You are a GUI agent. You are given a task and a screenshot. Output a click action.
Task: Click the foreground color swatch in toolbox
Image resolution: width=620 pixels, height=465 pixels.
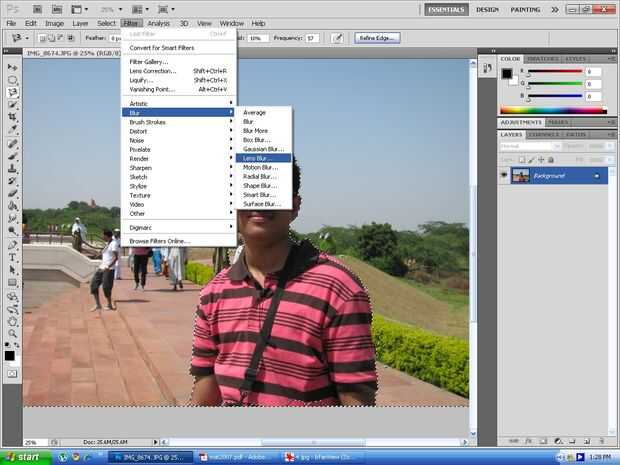tap(9, 355)
